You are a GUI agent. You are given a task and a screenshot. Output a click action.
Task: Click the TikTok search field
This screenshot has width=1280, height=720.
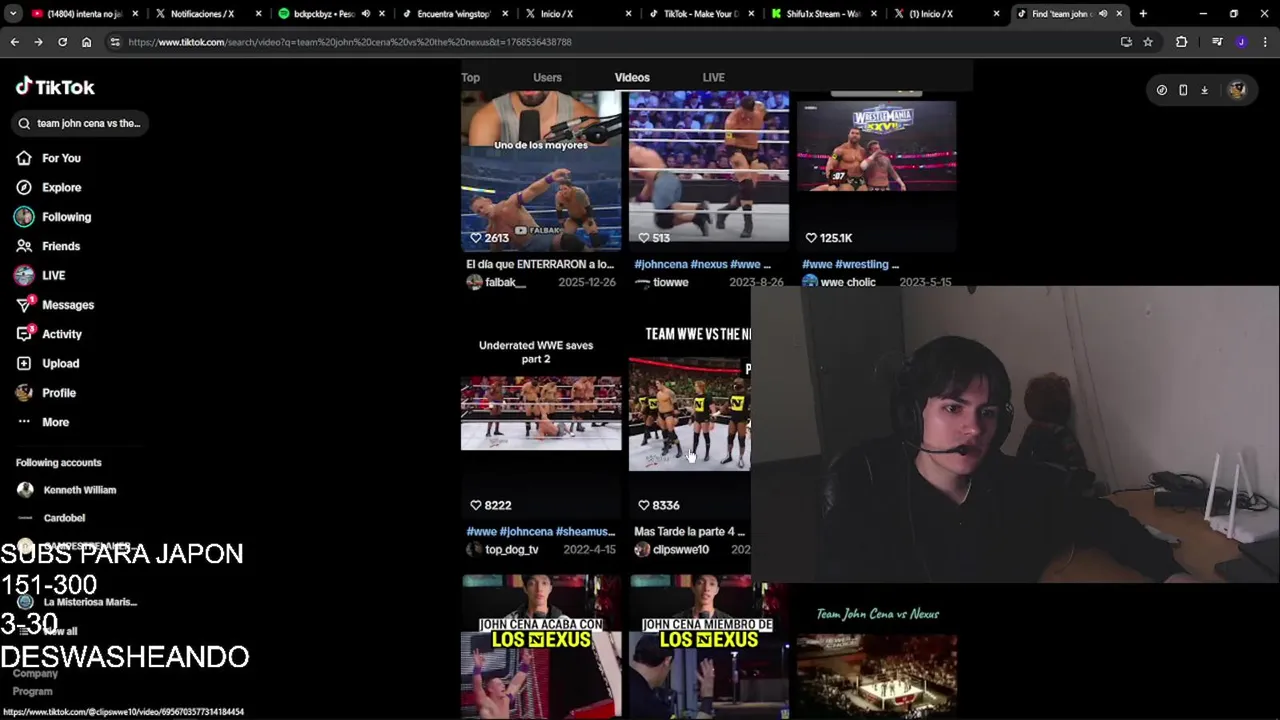point(80,123)
